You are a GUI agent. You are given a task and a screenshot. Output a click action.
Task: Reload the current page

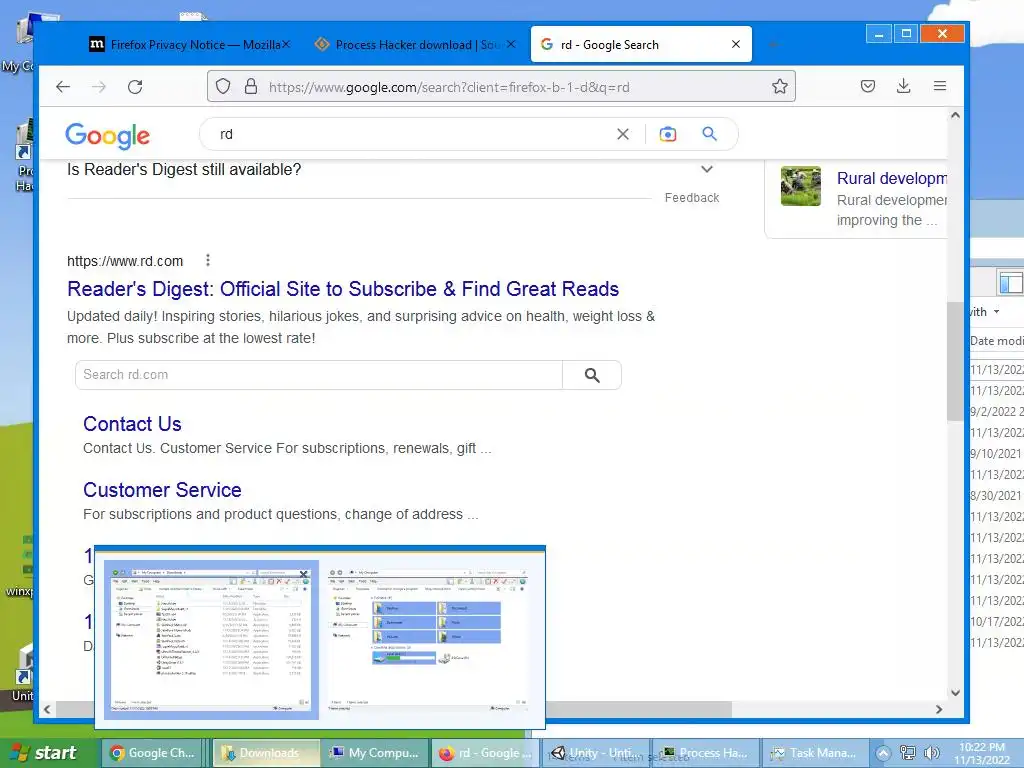(135, 87)
